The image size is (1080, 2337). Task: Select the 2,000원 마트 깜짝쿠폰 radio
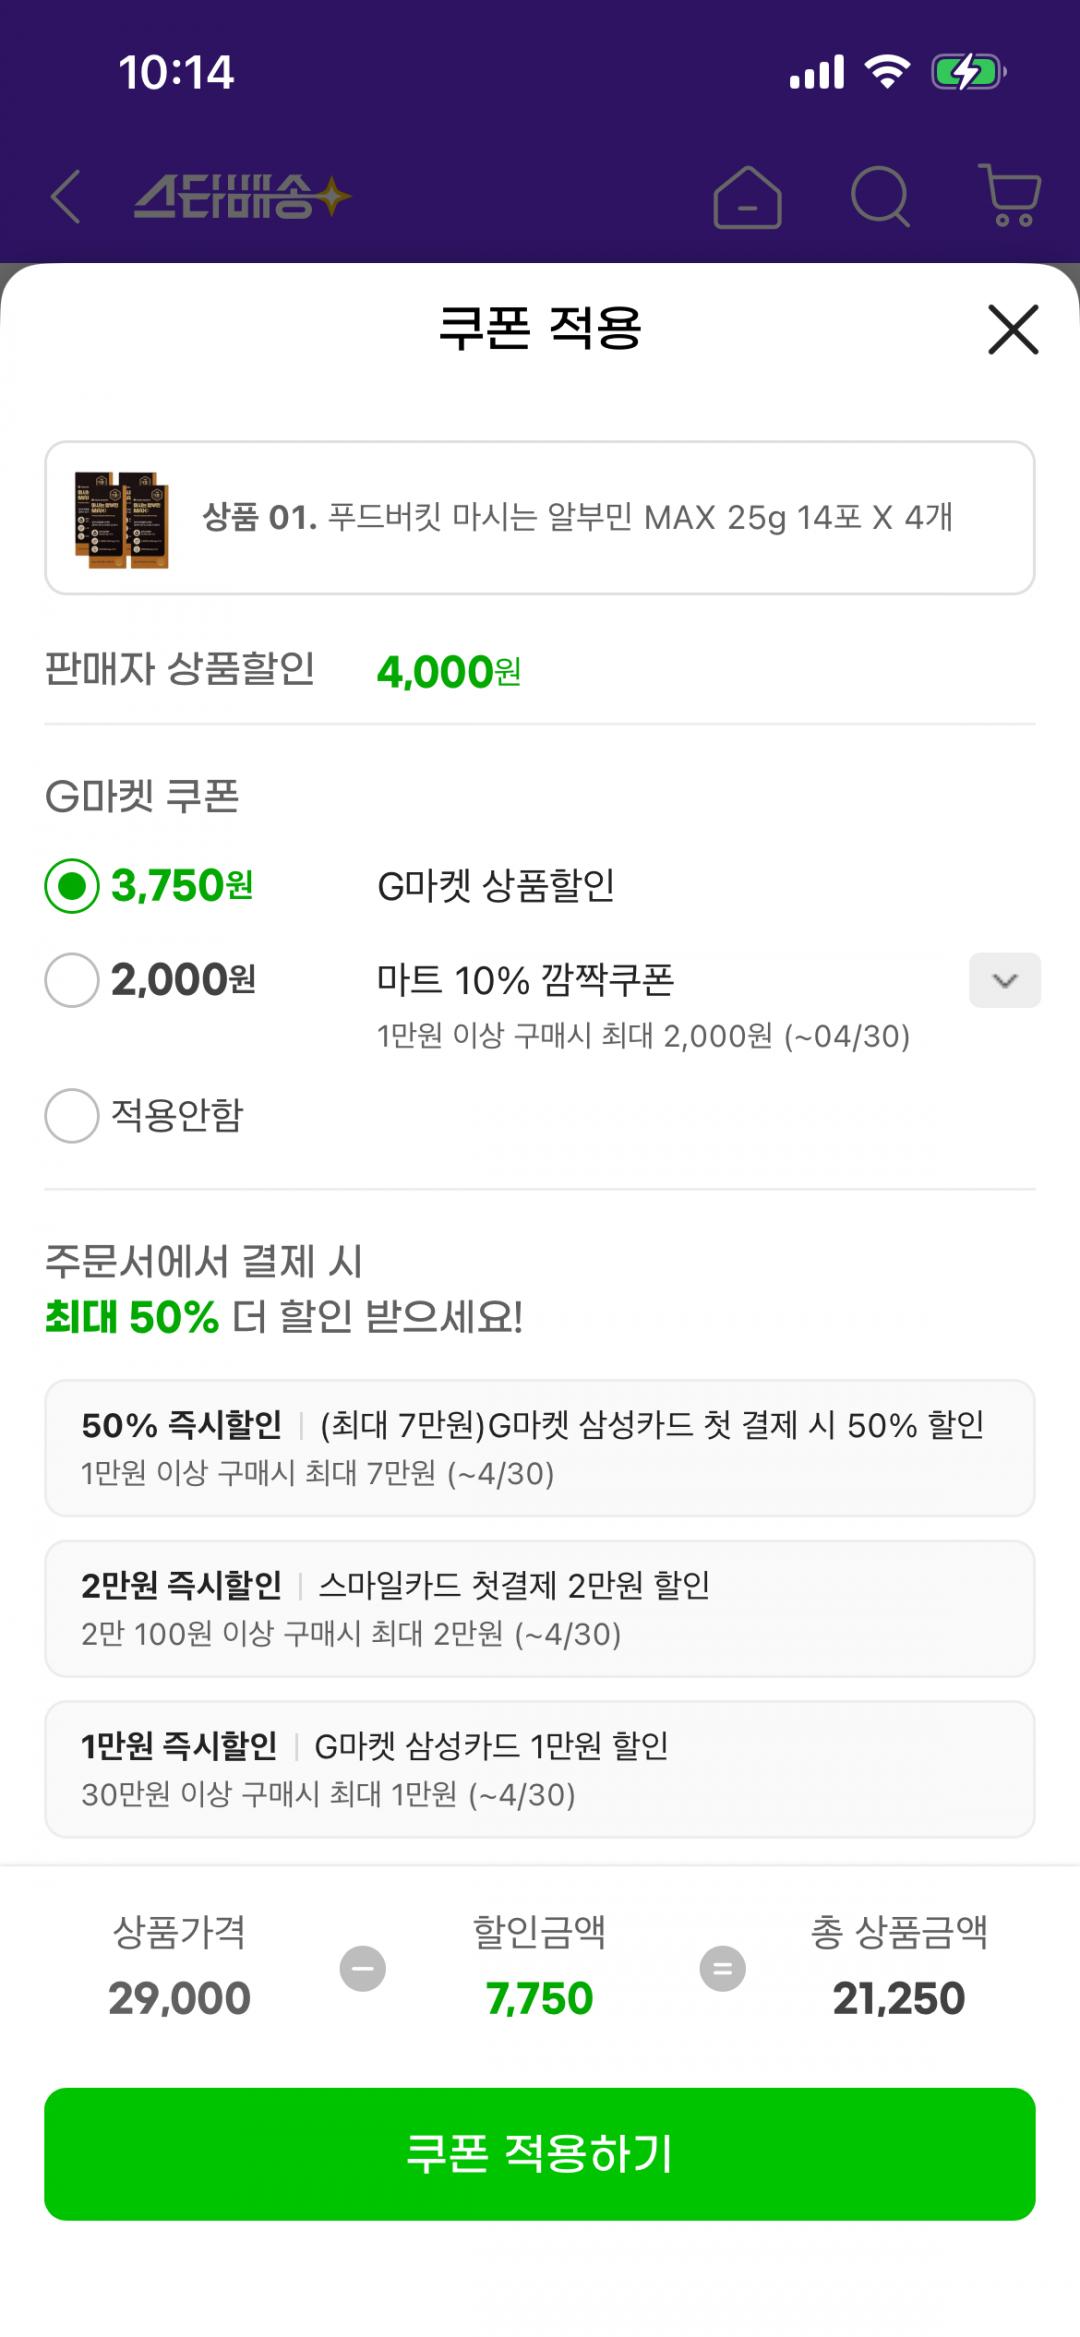point(72,980)
